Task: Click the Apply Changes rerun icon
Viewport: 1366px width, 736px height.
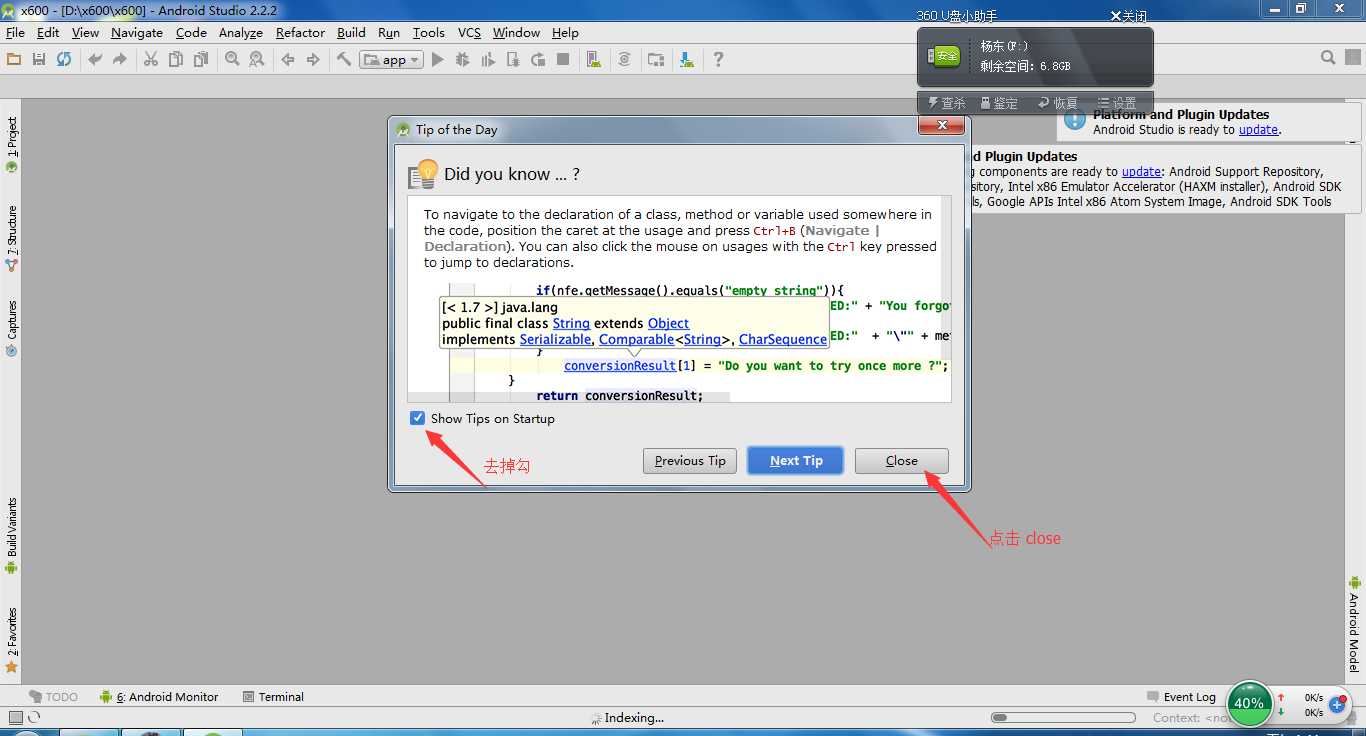Action: point(538,59)
